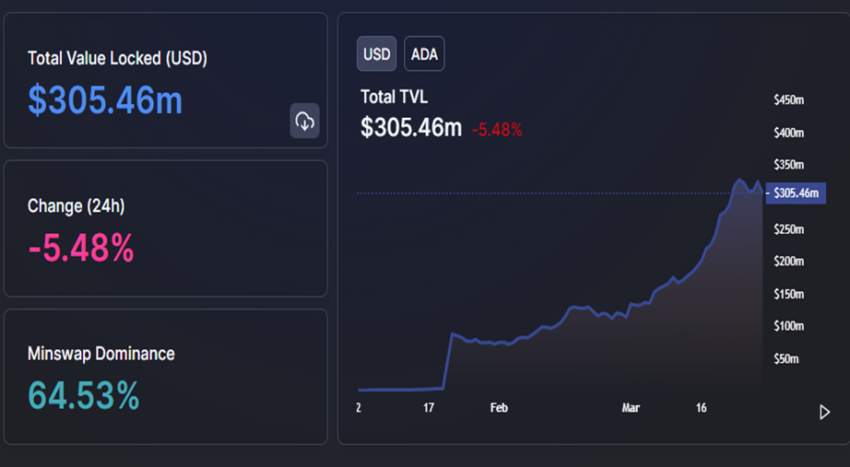Click the Minswap Dominance label

[x=101, y=354]
